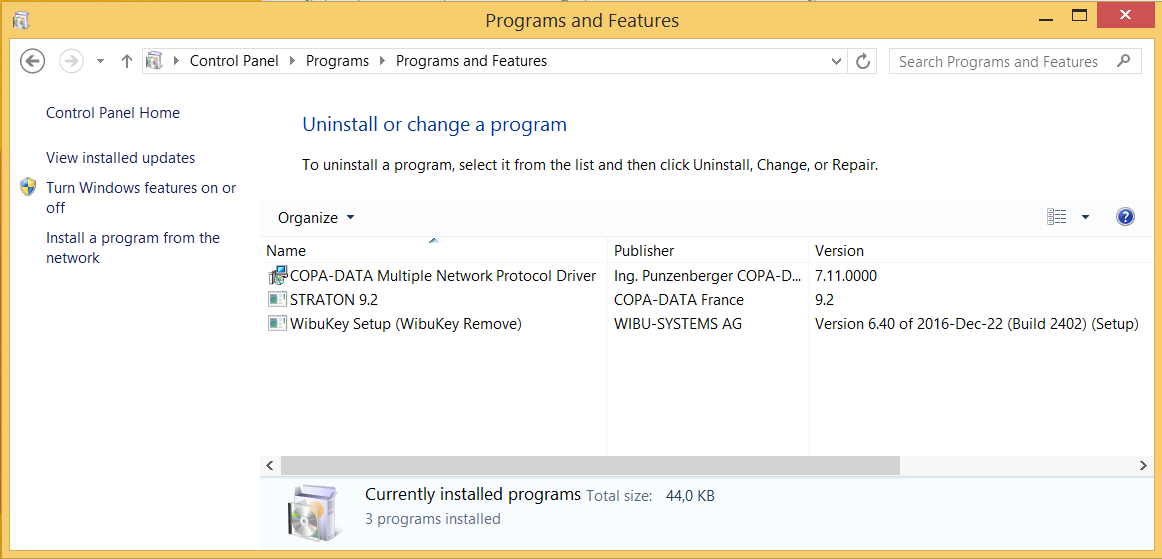This screenshot has width=1162, height=559.
Task: Click version 7.11.0000 cell
Action: [846, 277]
